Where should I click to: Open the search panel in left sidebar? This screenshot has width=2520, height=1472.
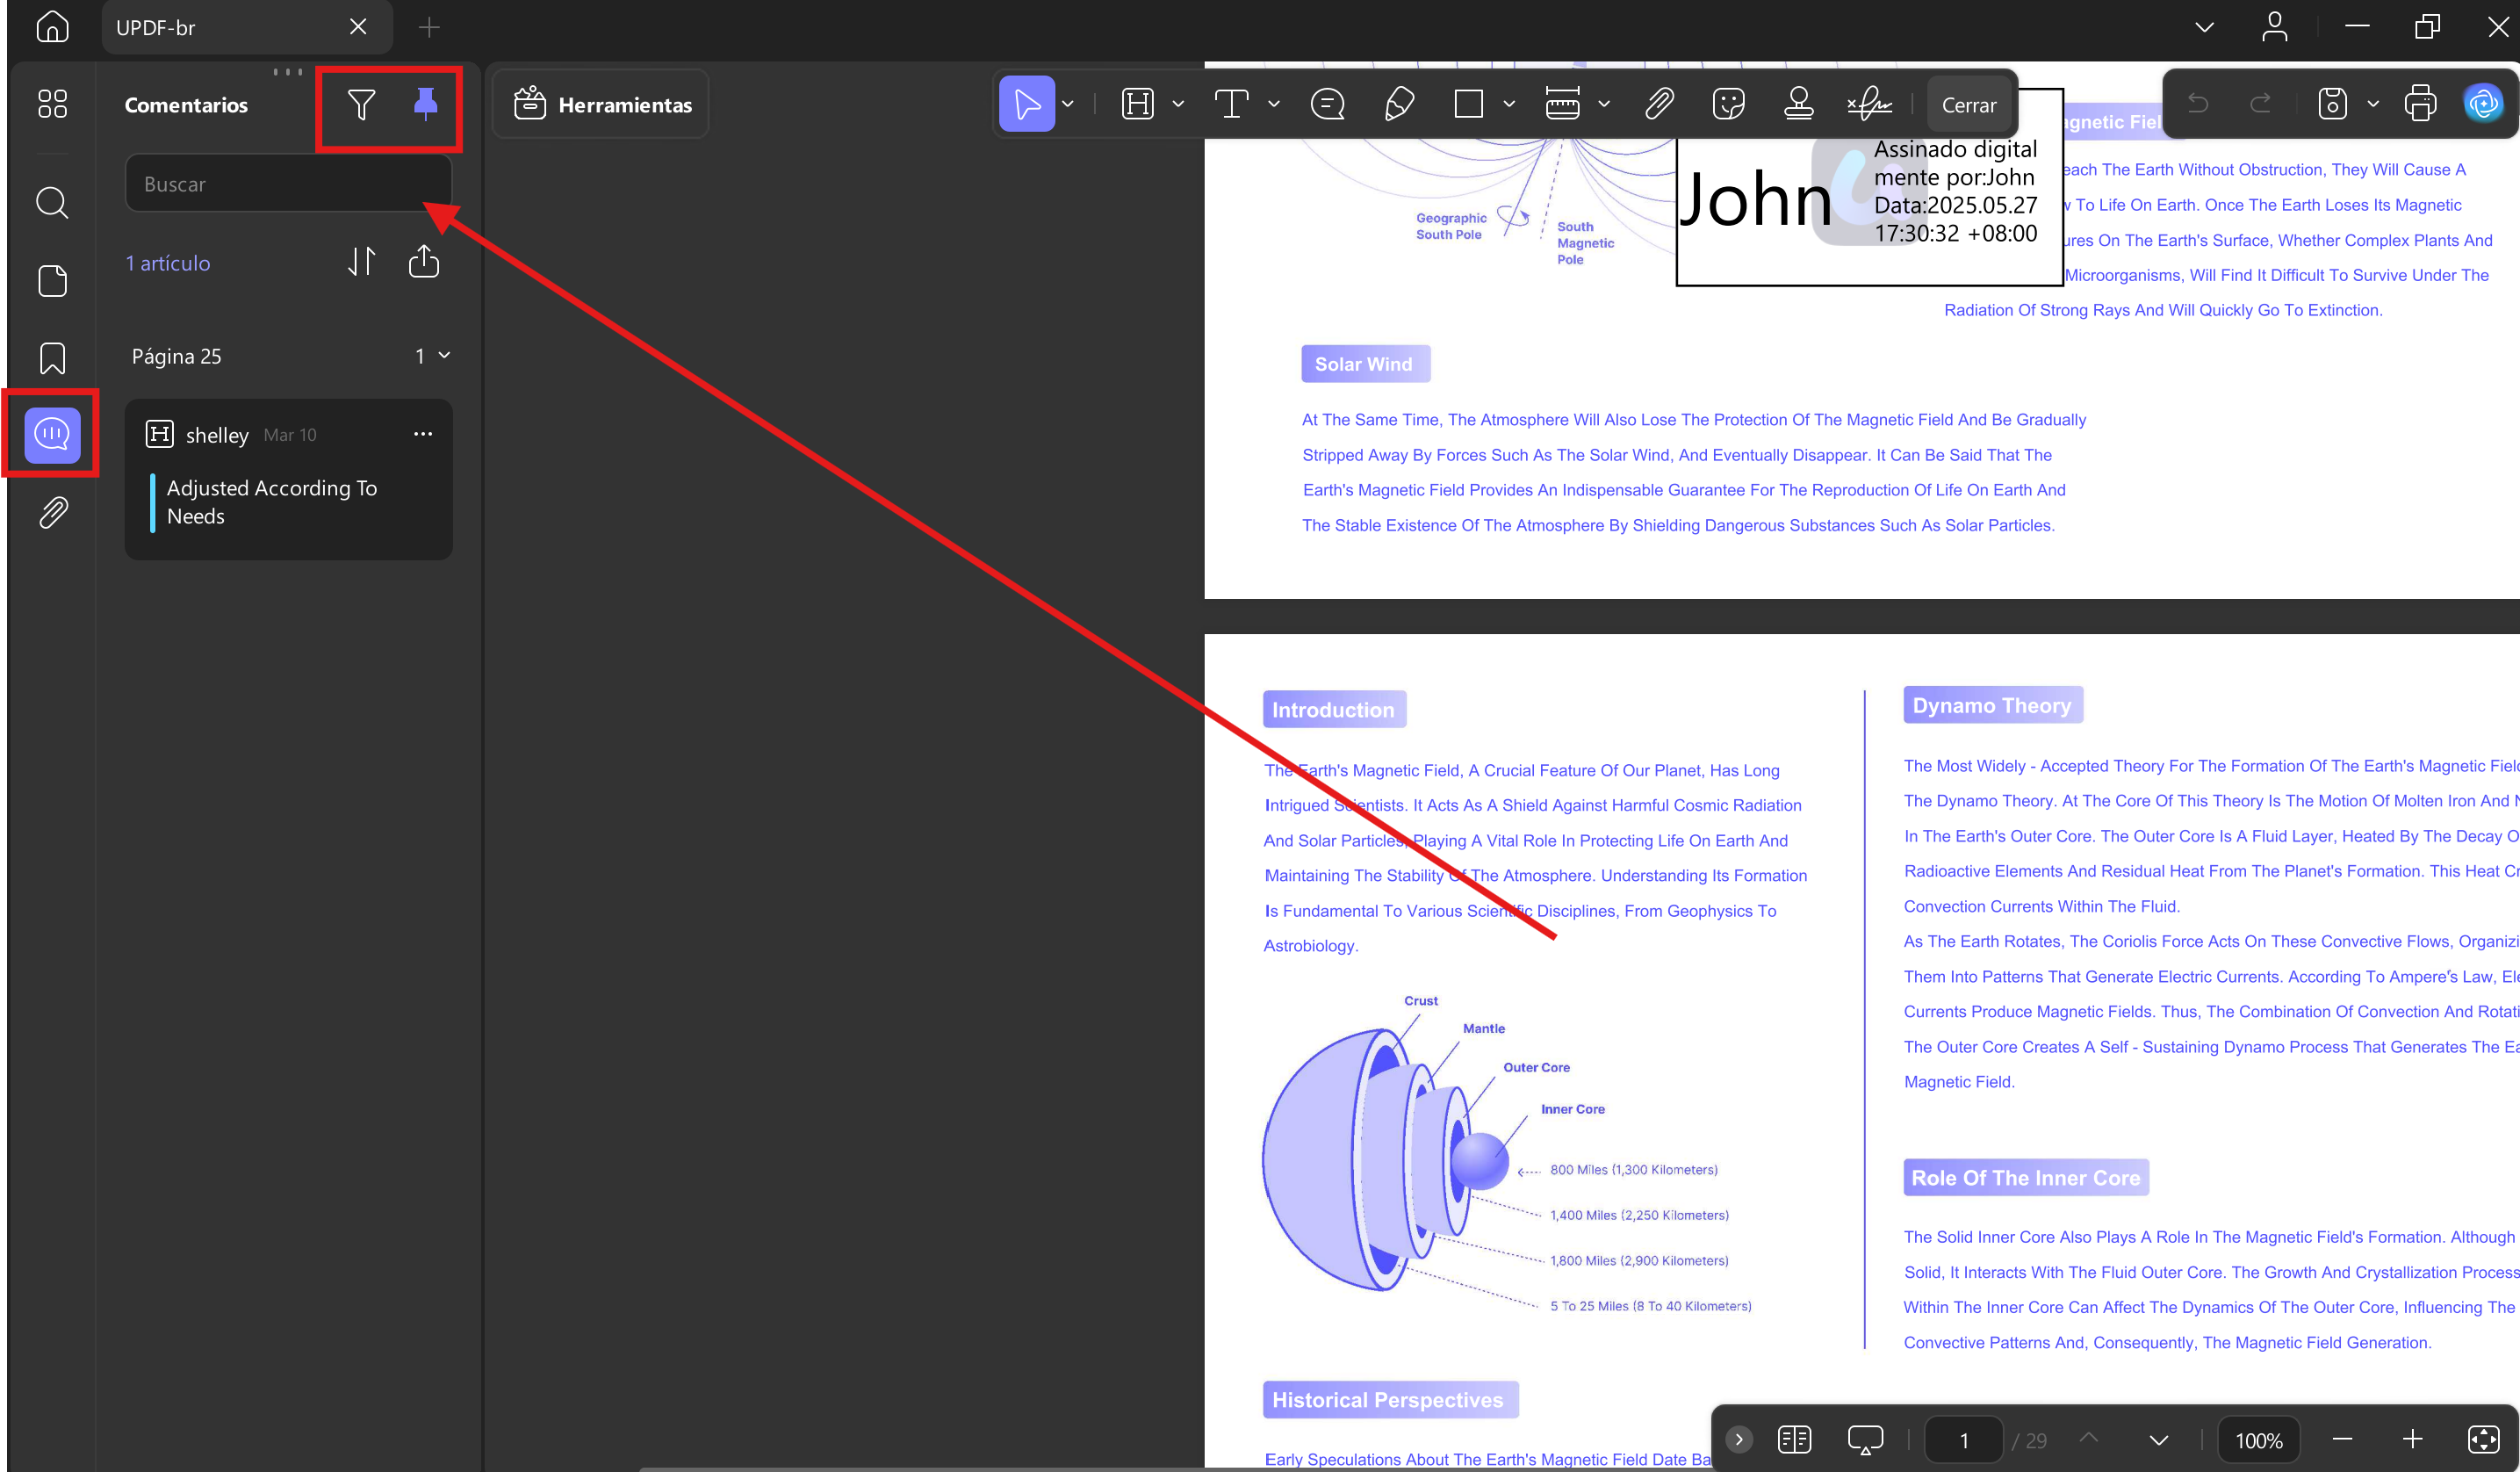tap(52, 203)
